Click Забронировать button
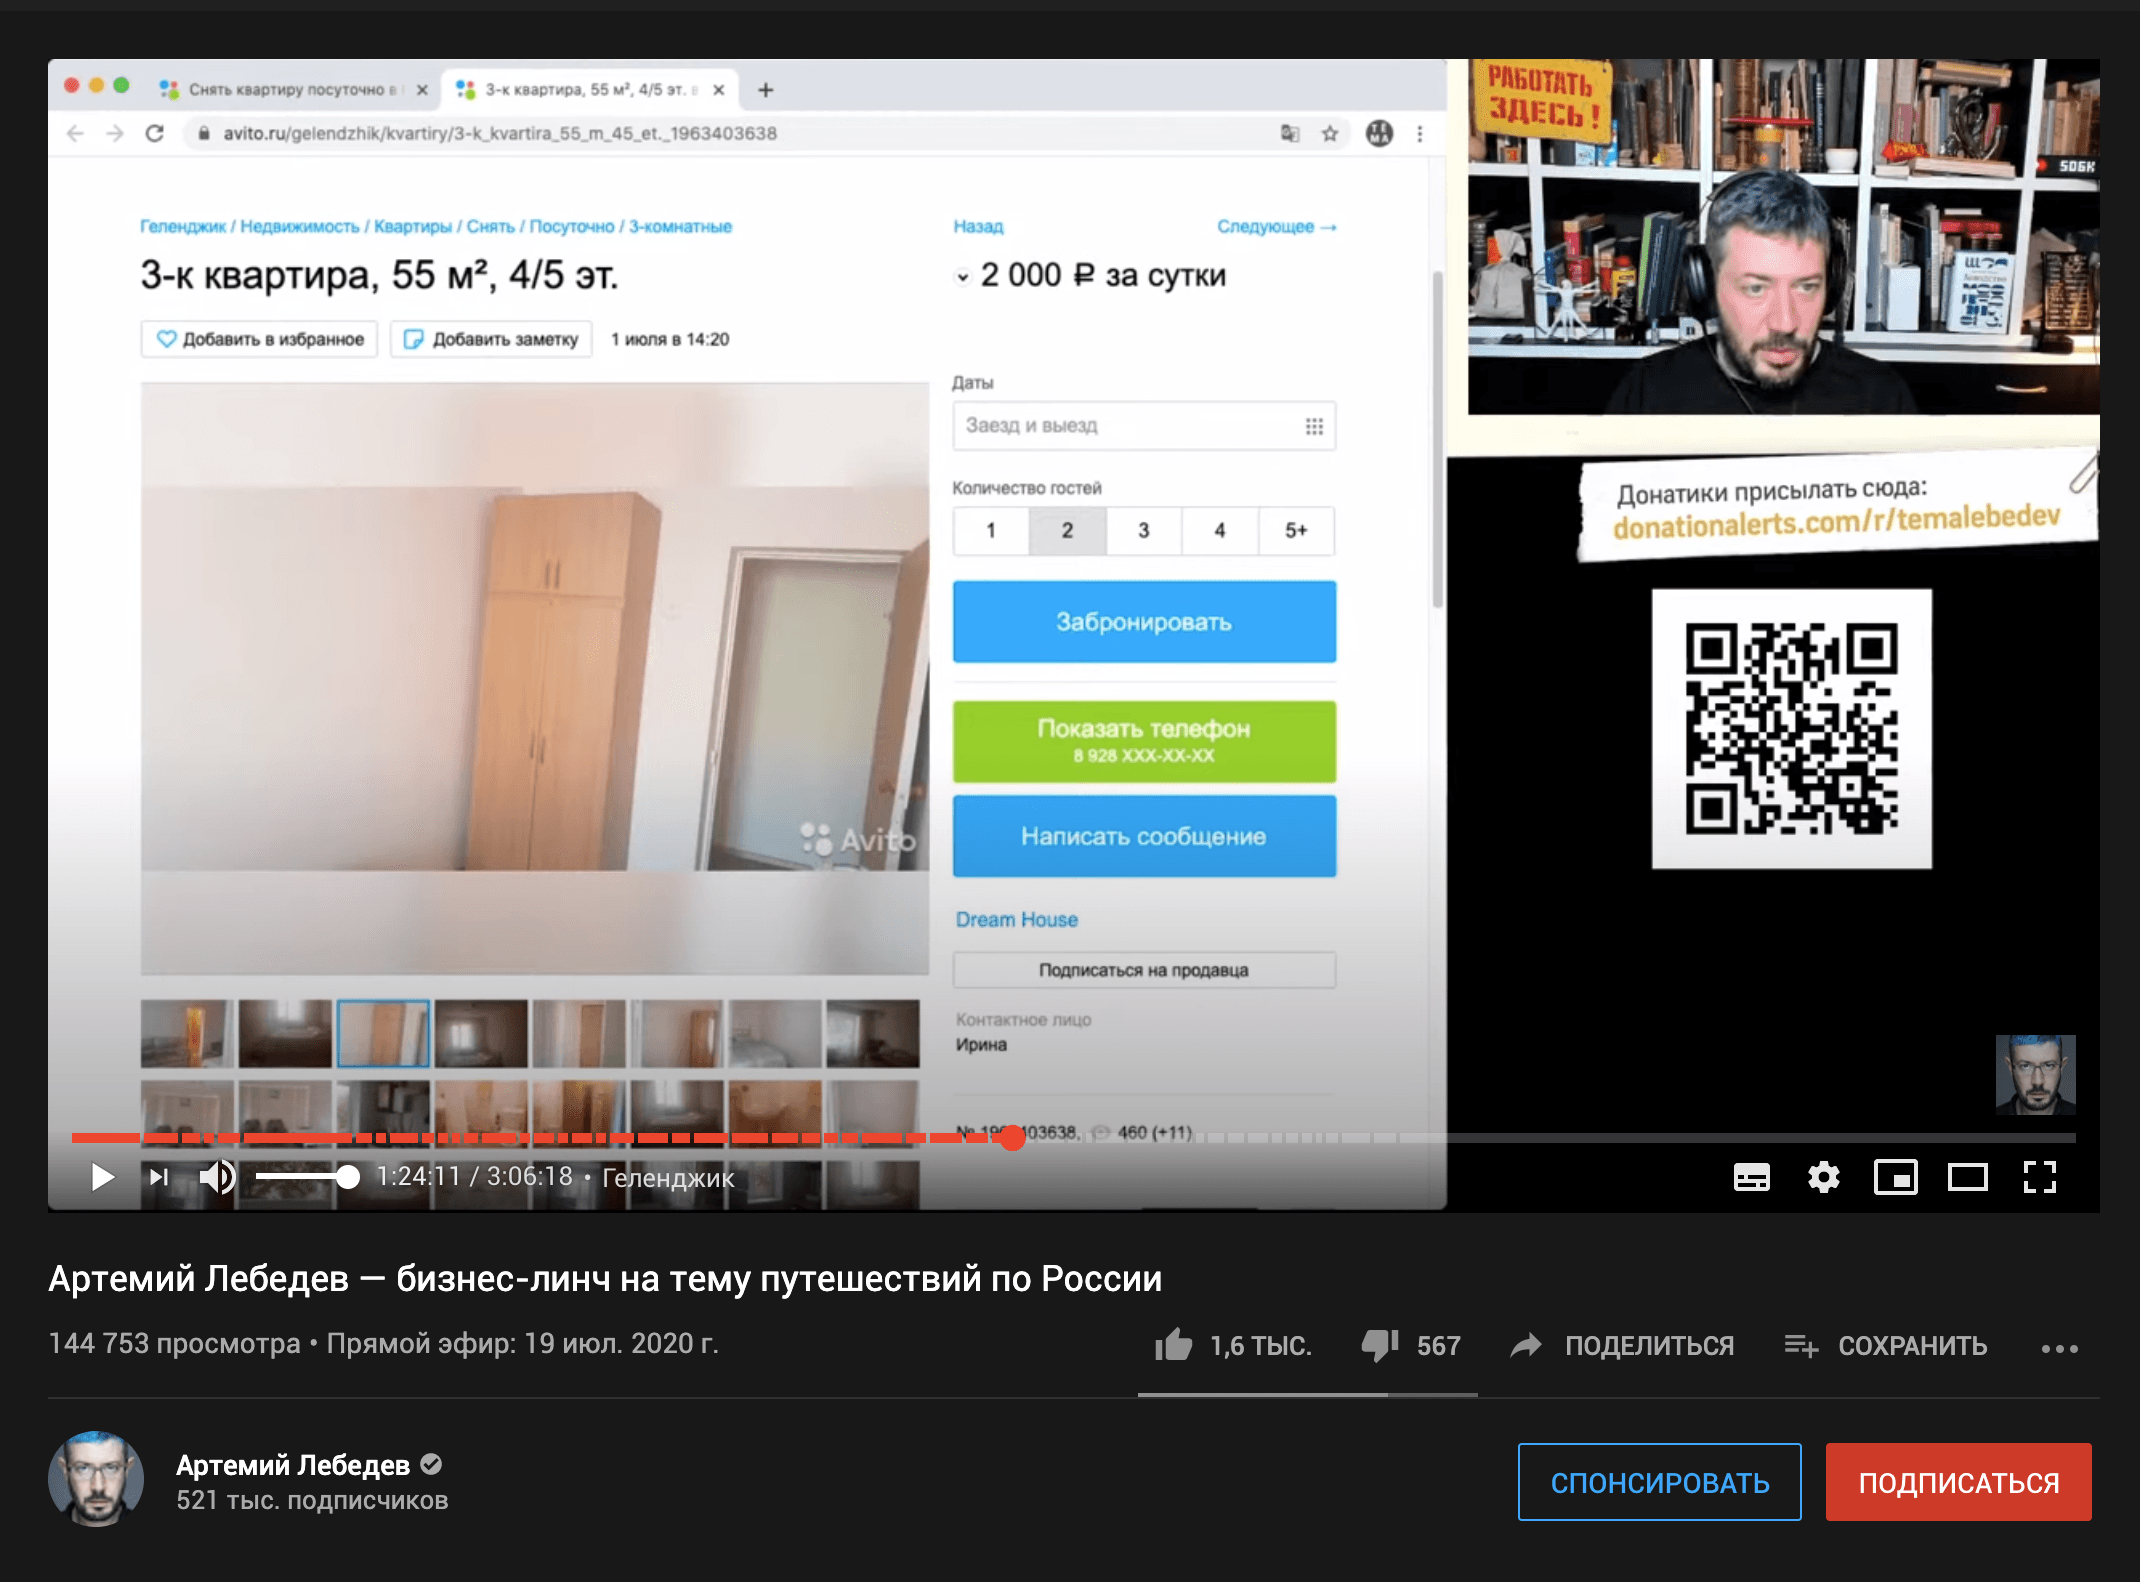The image size is (2140, 1582). pos(1144,622)
